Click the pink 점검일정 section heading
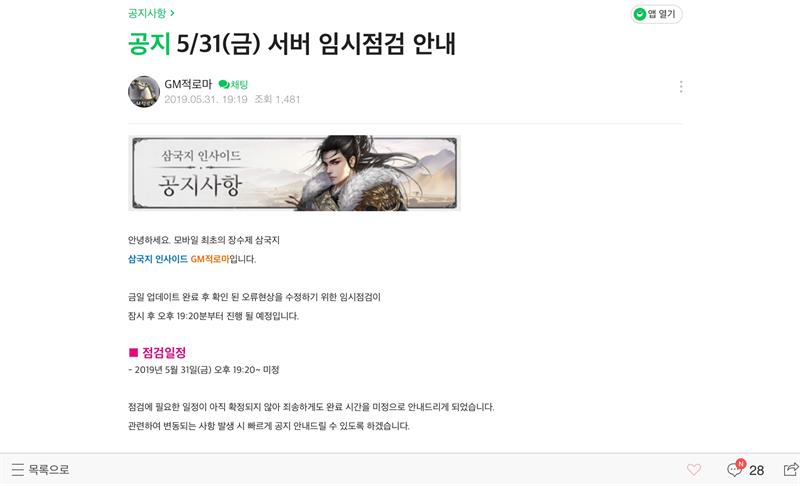800x486 pixels. (x=164, y=352)
